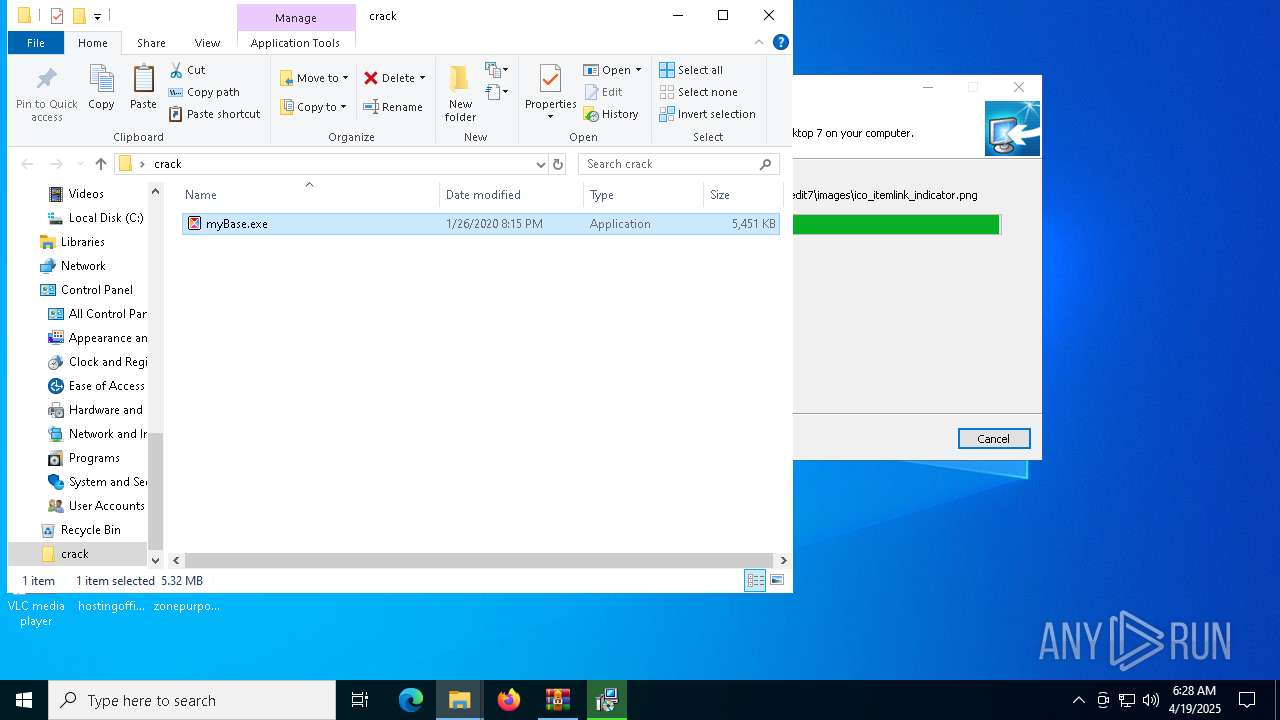Open address bar history dropdown

point(541,164)
